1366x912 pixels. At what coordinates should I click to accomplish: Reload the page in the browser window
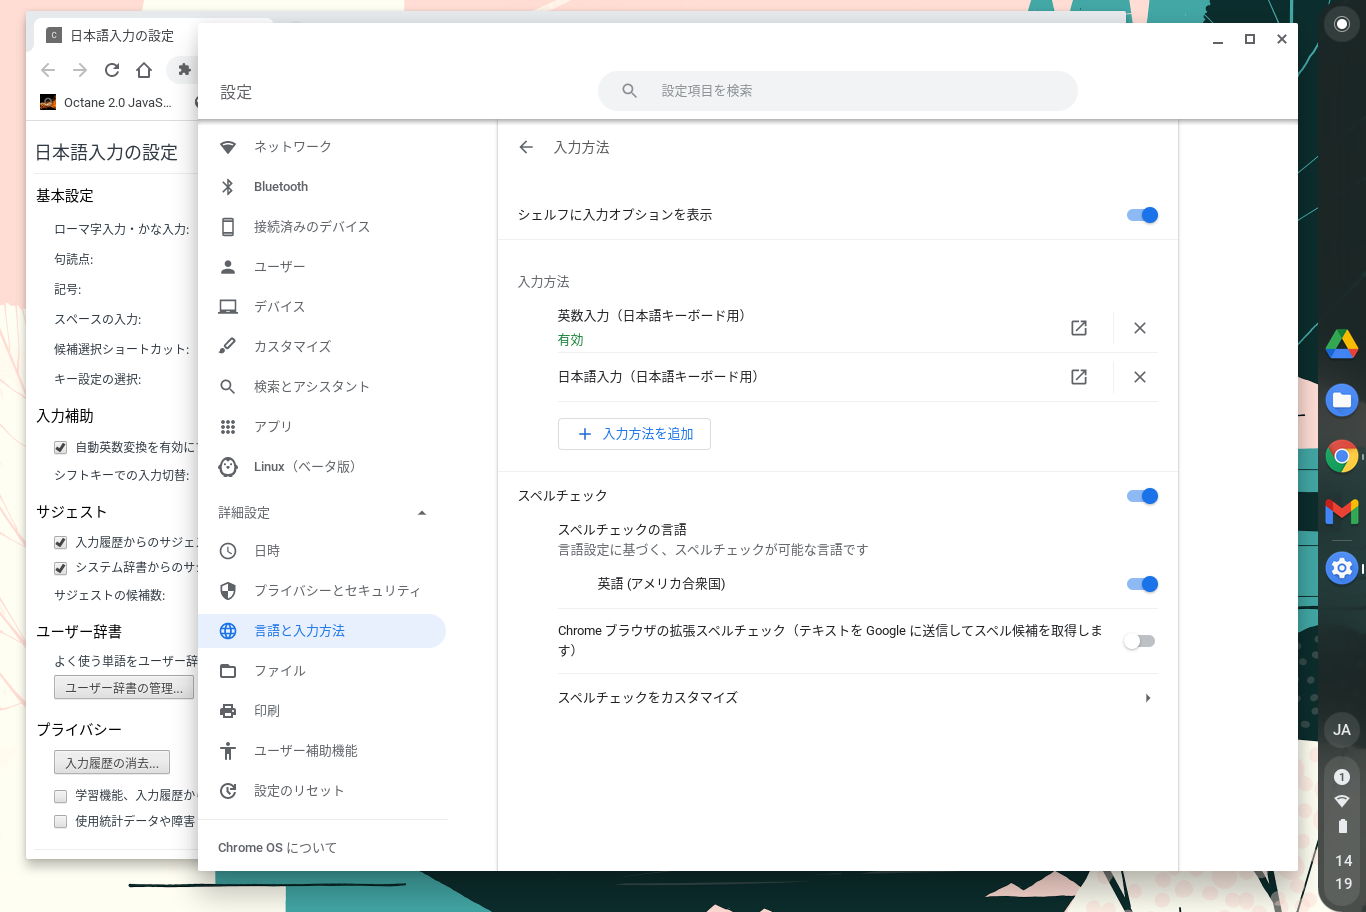coord(112,70)
